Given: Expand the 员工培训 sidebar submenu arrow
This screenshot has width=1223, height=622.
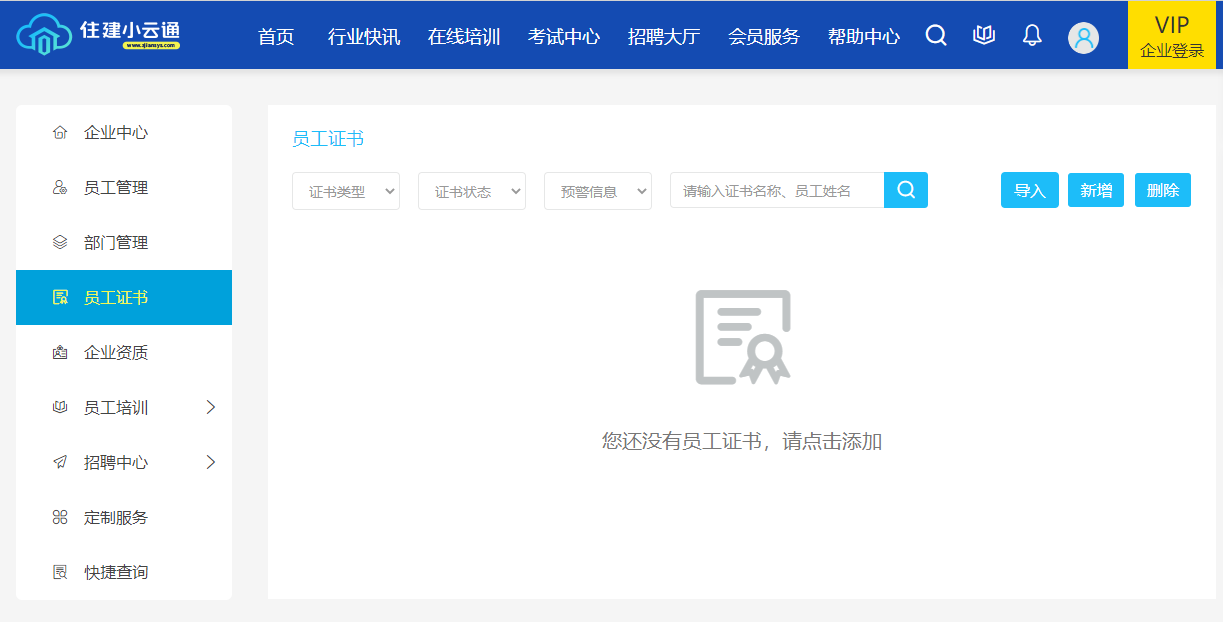Looking at the screenshot, I should coord(210,407).
